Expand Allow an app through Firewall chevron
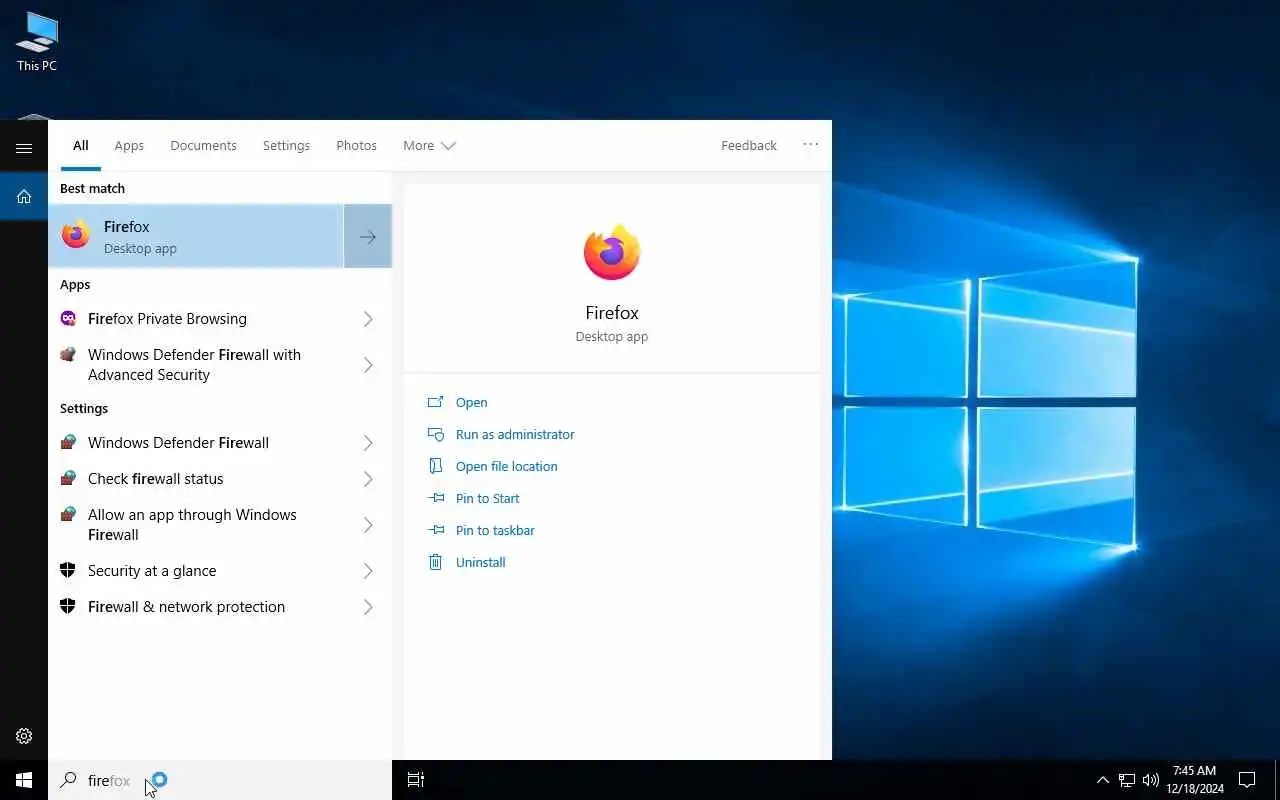1280x800 pixels. point(368,525)
